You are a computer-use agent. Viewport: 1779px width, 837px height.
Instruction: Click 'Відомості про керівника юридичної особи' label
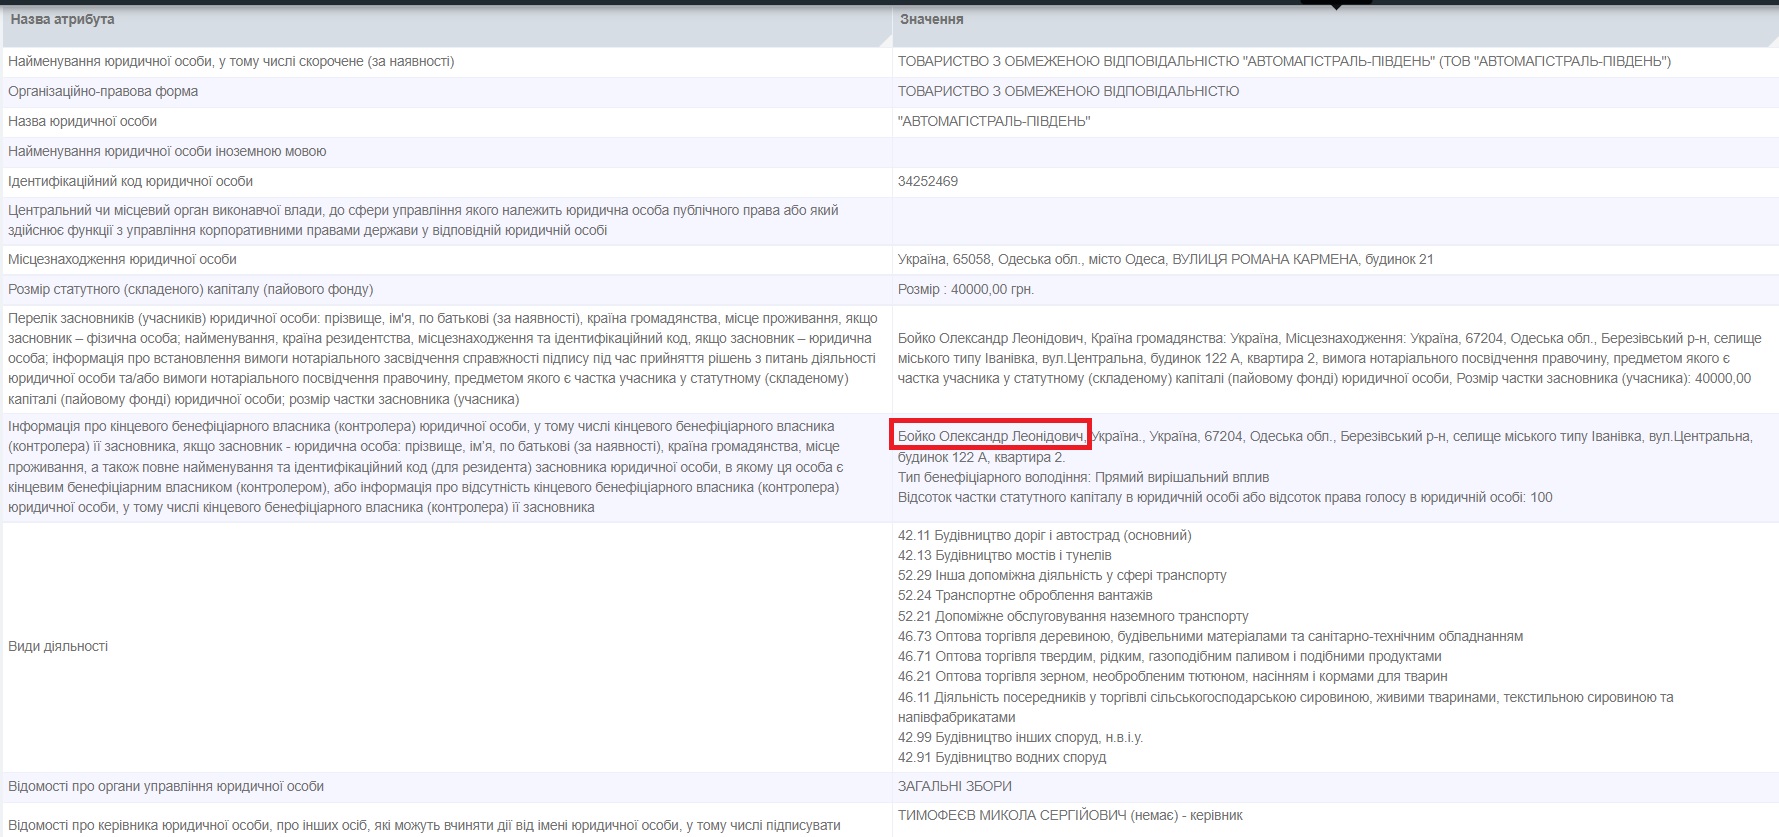coord(424,825)
